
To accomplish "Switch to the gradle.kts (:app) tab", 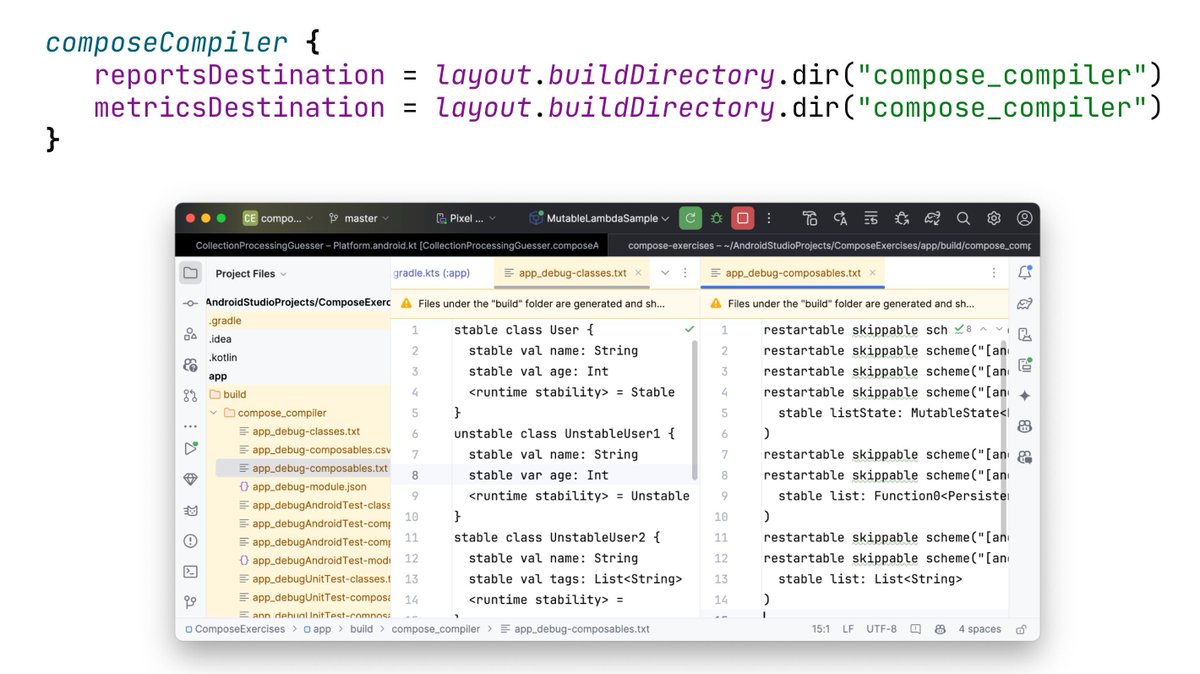I will pyautogui.click(x=431, y=273).
